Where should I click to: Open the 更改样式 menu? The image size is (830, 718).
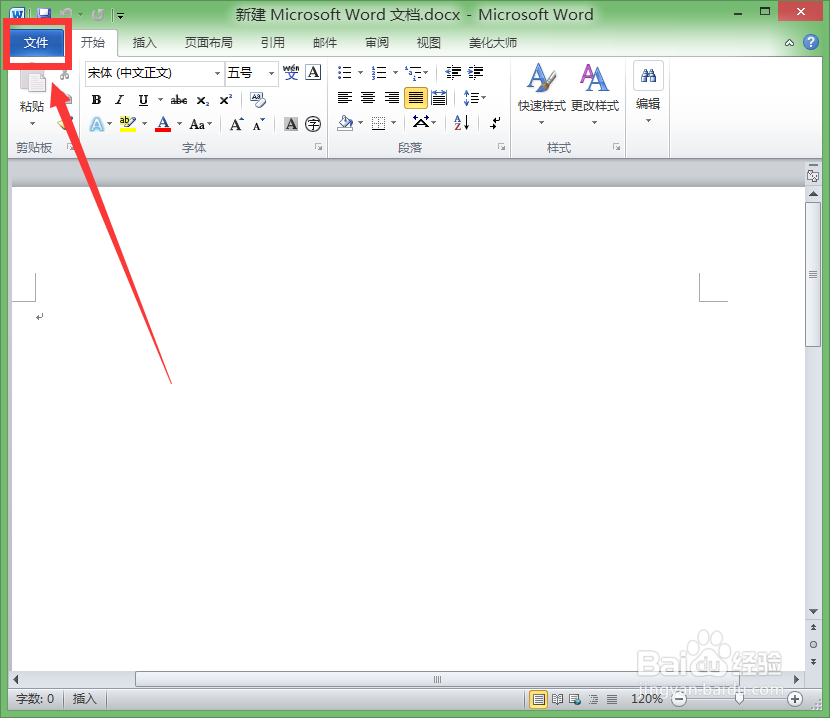(x=594, y=93)
